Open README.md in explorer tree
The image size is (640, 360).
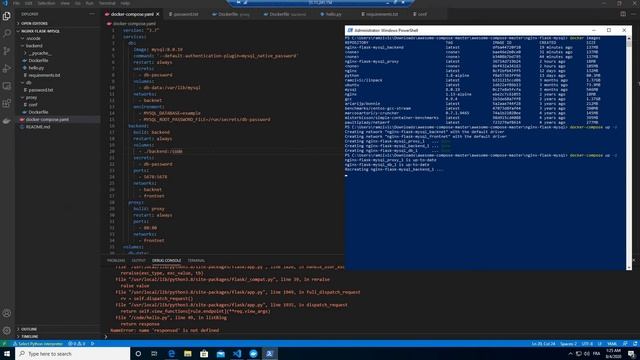tap(38, 127)
